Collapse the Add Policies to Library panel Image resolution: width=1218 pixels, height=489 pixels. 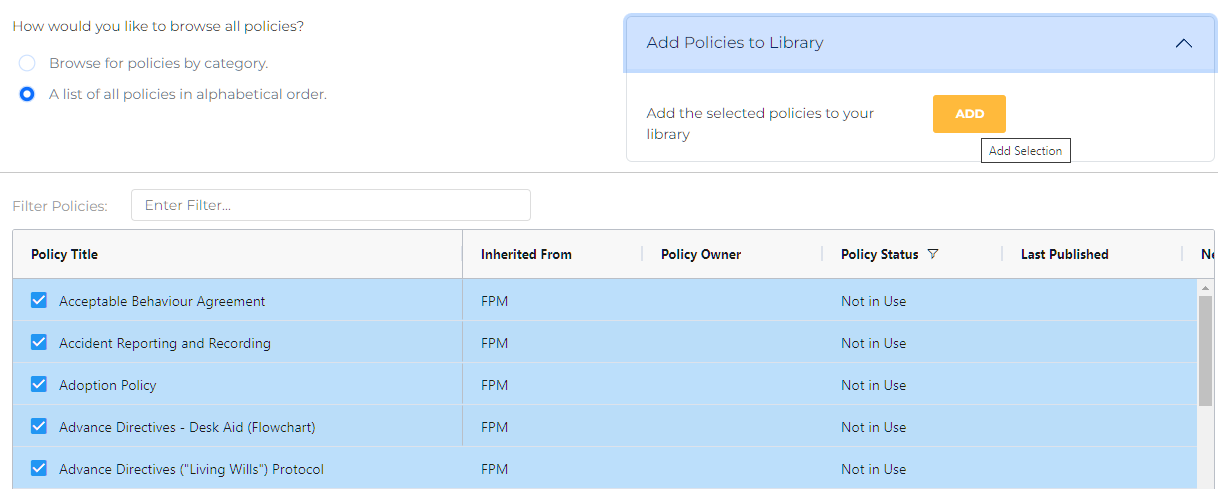pos(1183,44)
